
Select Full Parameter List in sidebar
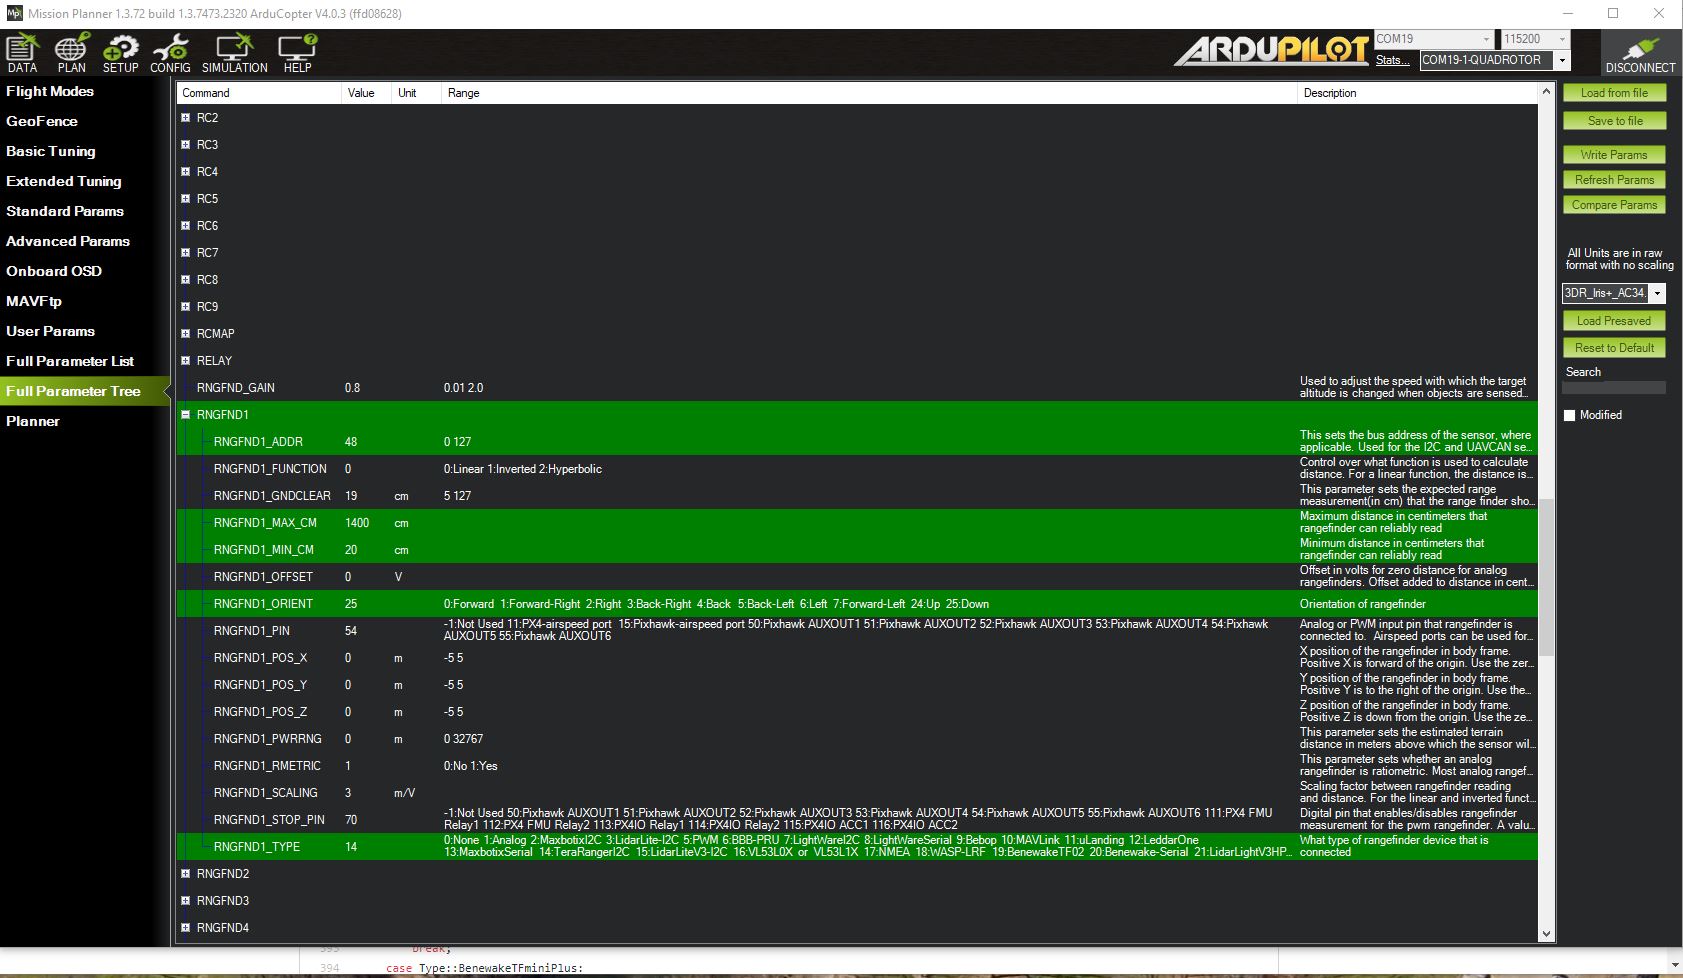tap(70, 361)
